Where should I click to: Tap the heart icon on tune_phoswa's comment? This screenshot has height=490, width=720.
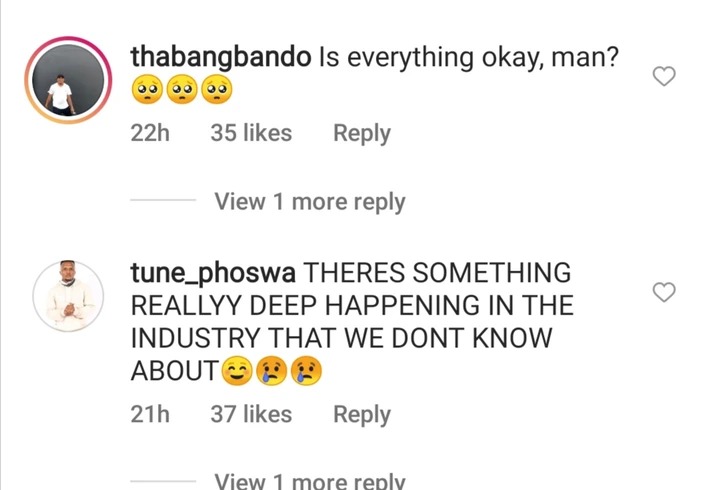tap(664, 292)
